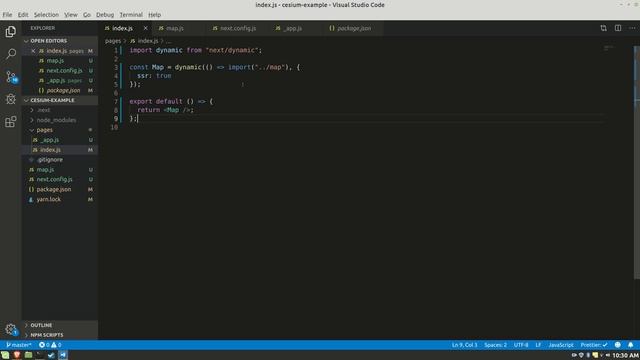Close the index.js editor tab
Screen dimensions: 640x360
pos(145,28)
